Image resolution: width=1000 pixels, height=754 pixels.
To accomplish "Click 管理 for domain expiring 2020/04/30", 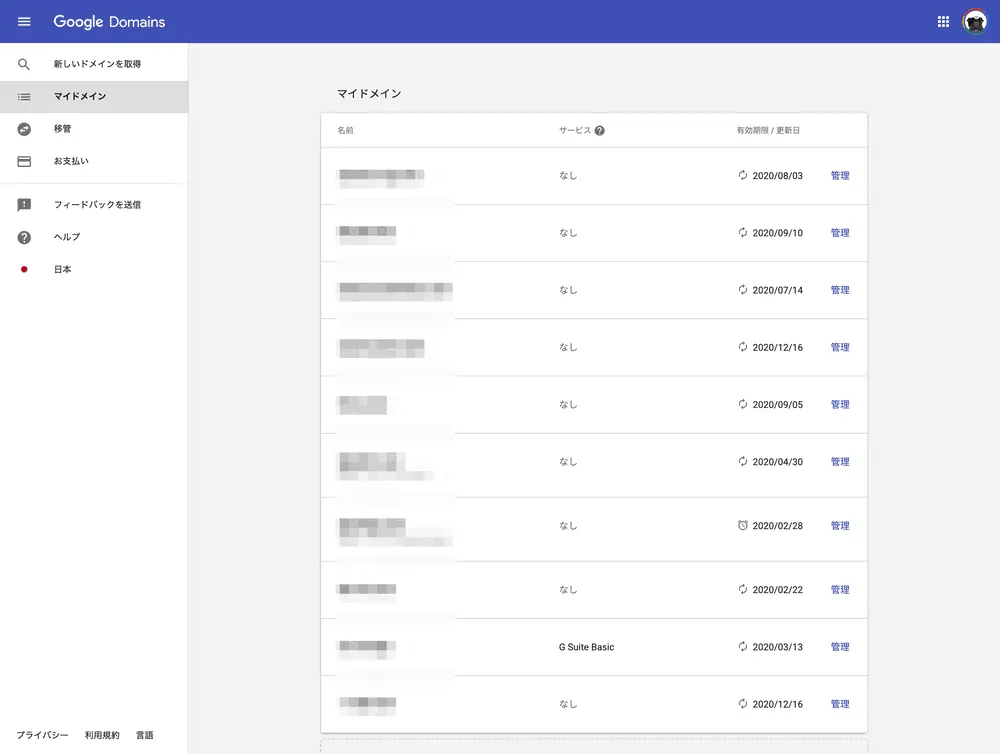I will (x=840, y=462).
